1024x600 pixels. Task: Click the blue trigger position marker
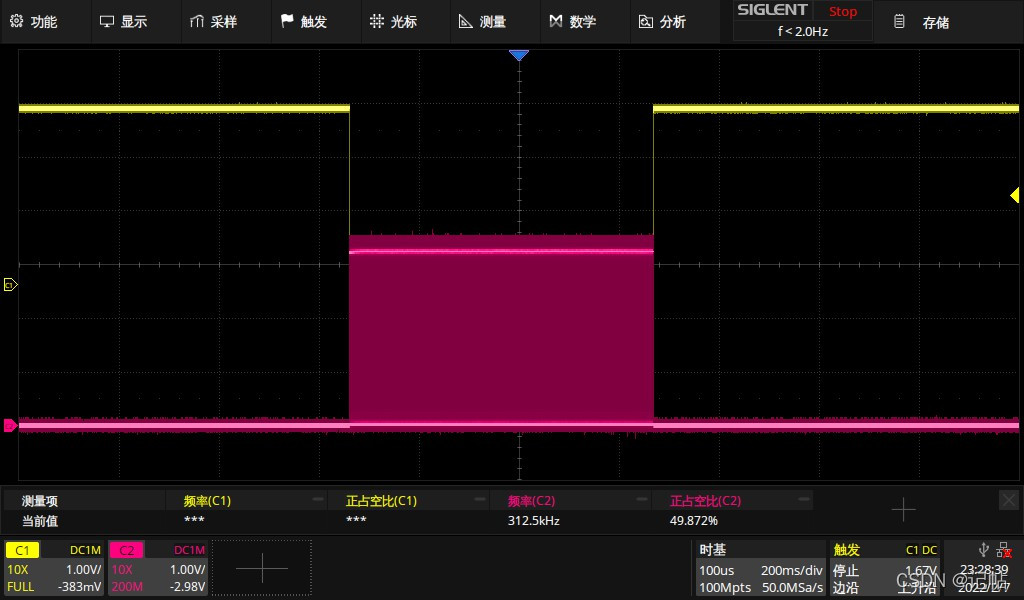[519, 55]
